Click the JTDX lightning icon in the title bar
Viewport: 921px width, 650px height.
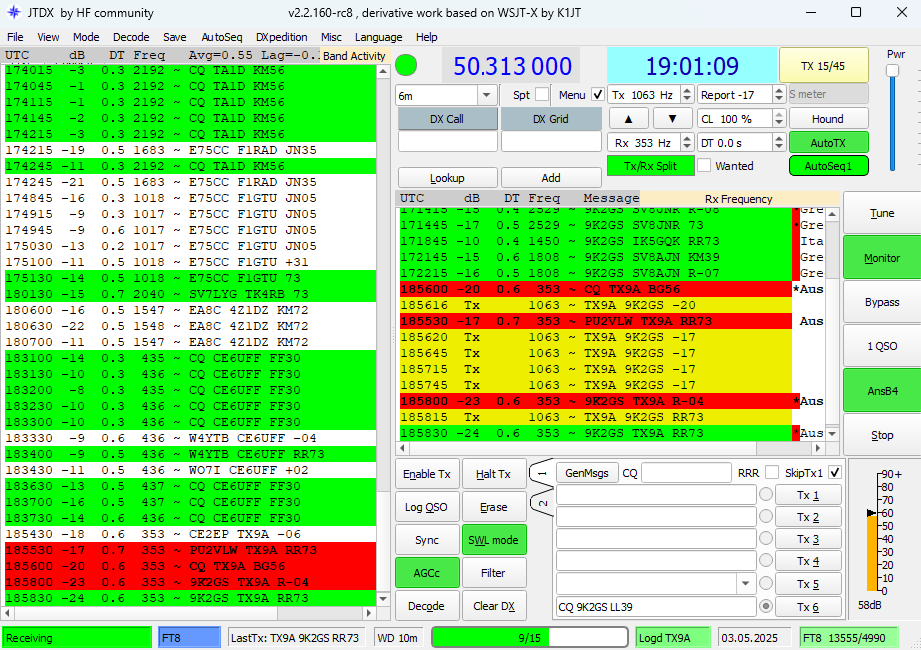click(13, 13)
